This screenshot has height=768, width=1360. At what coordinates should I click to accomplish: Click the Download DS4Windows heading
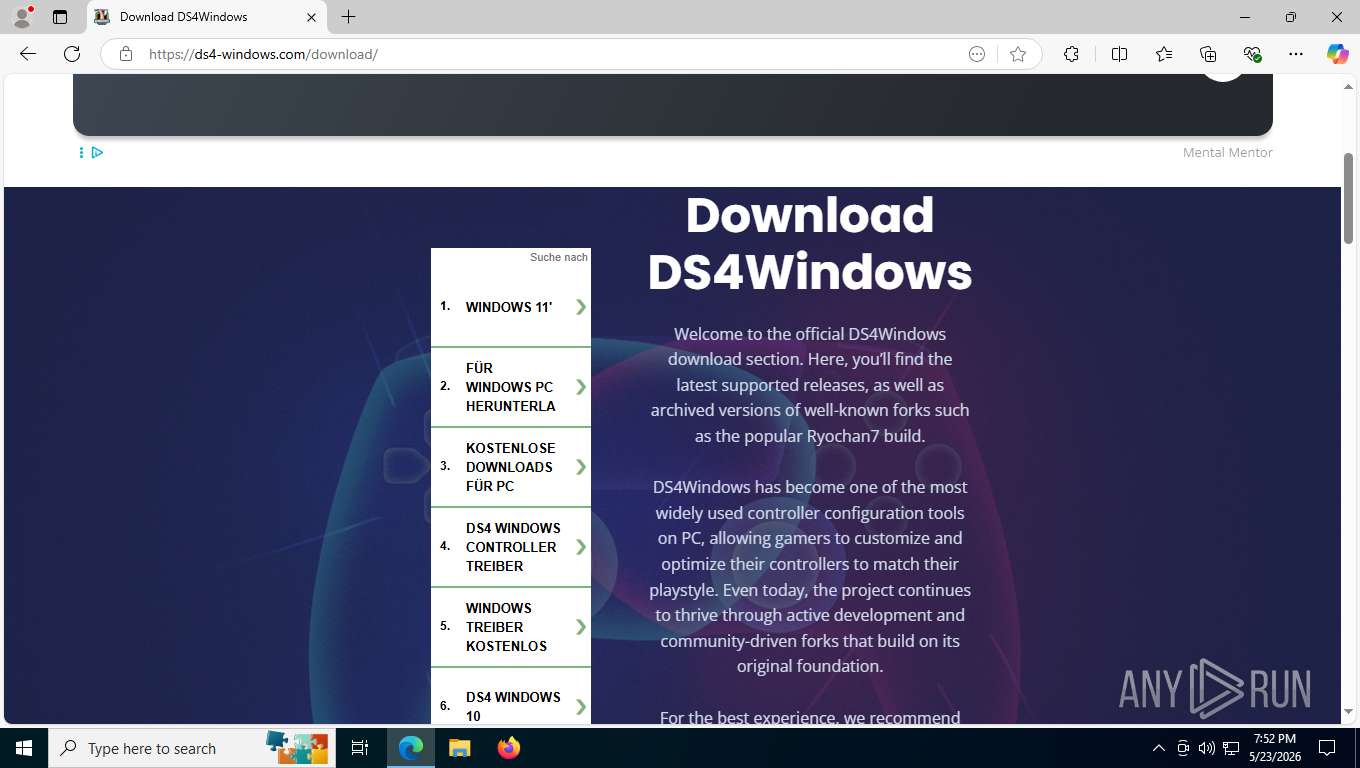[x=810, y=243]
